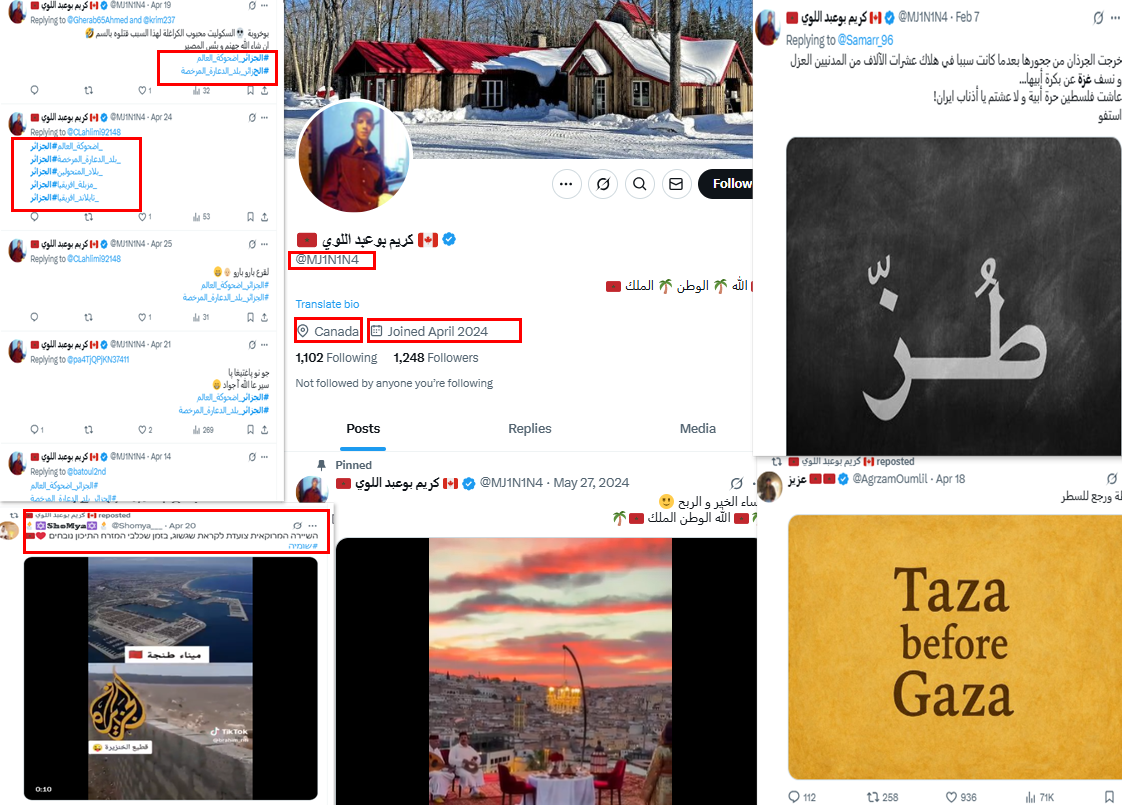Open message envelope icon button
1122x805 pixels.
click(x=675, y=184)
